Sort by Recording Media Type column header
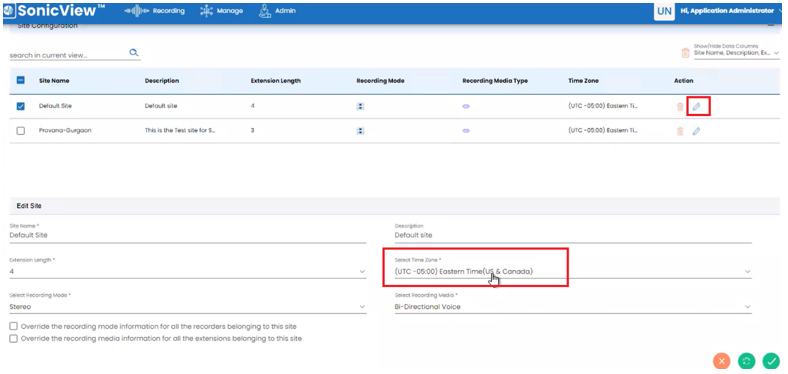The width and height of the screenshot is (788, 374). [495, 80]
